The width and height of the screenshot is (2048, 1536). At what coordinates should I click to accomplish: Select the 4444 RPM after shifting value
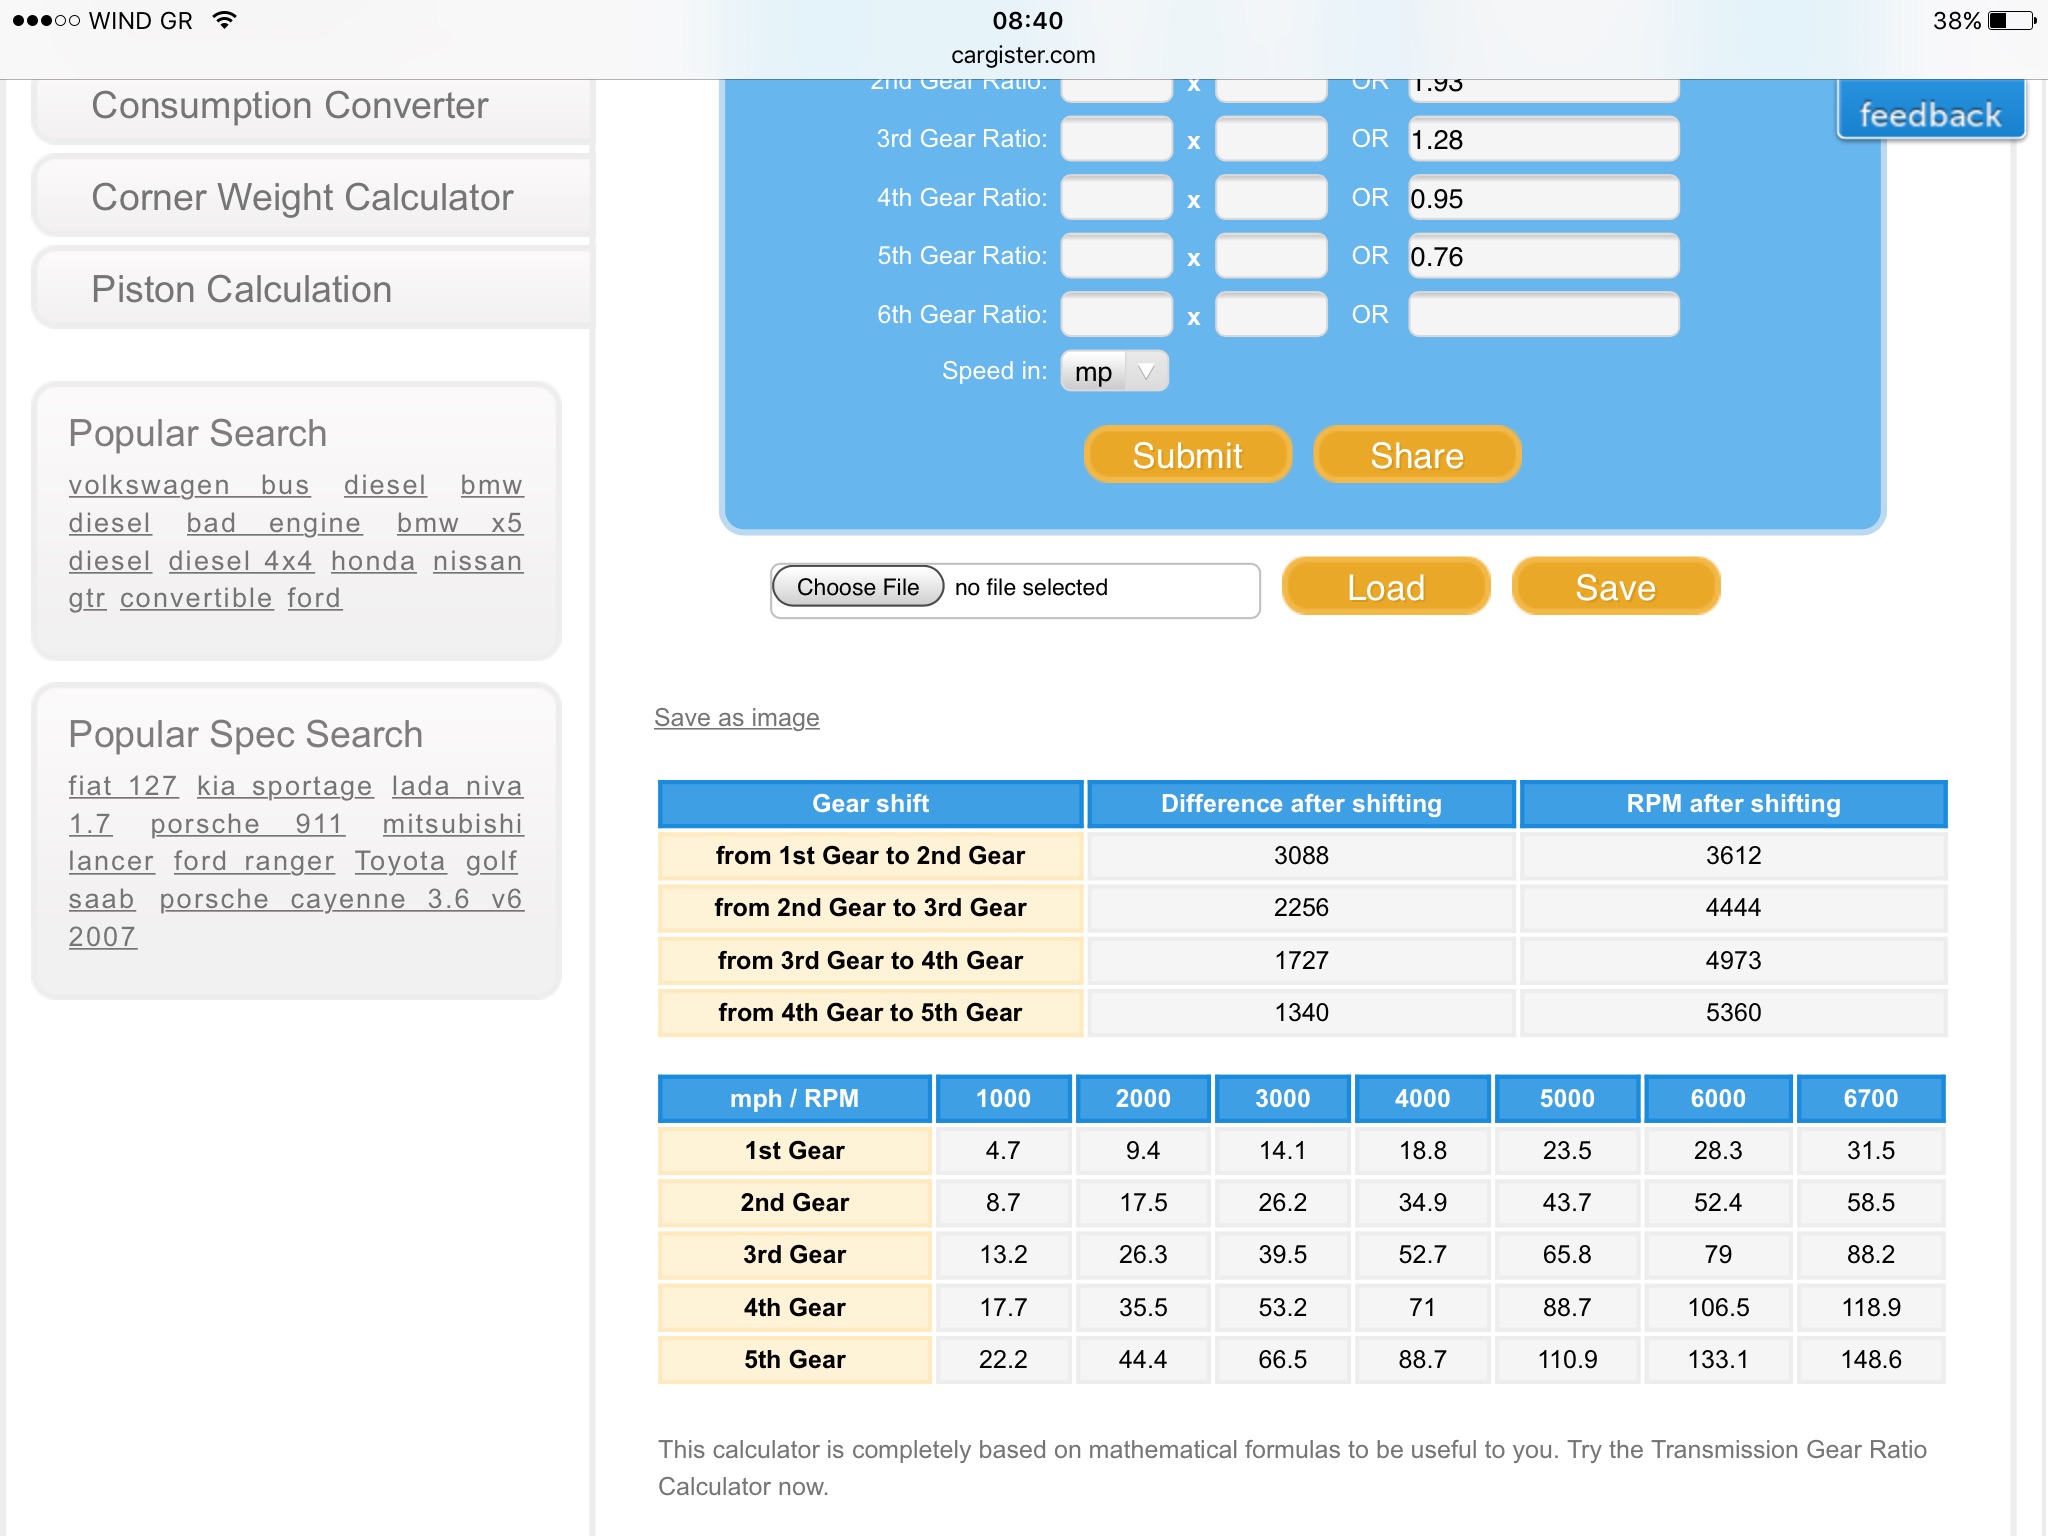pos(1733,908)
